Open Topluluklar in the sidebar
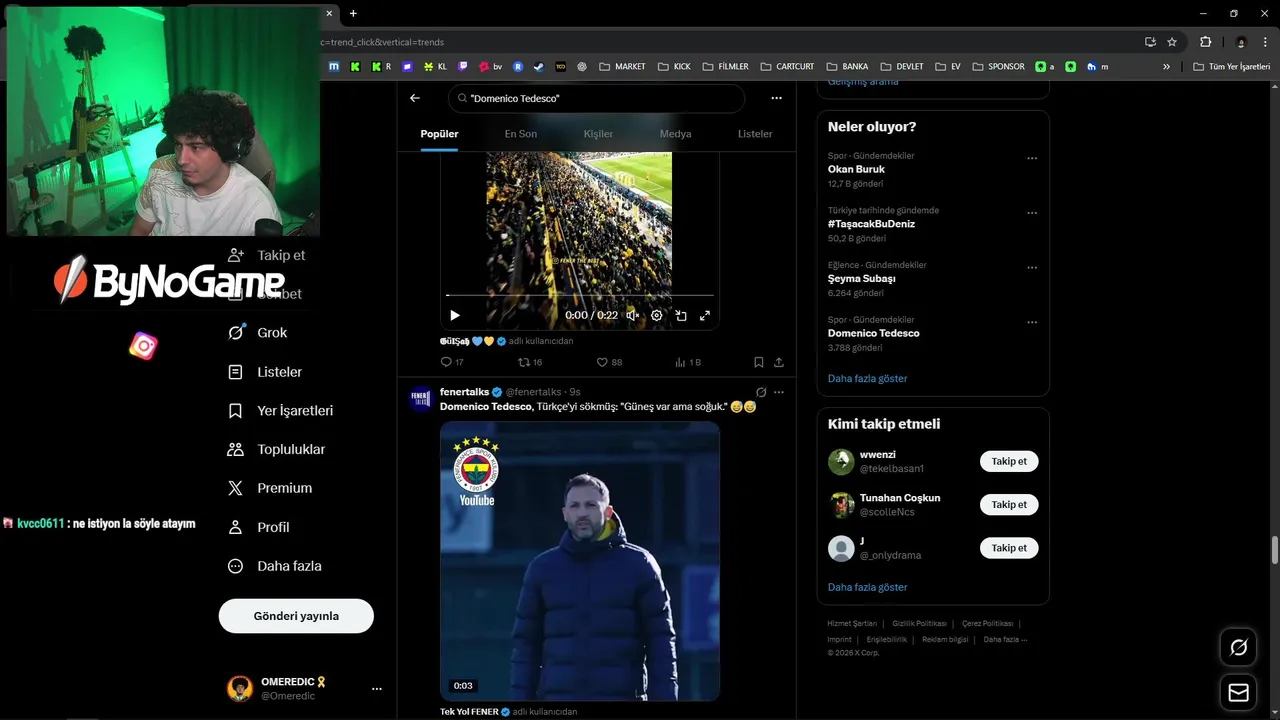The width and height of the screenshot is (1280, 720). [276, 450]
